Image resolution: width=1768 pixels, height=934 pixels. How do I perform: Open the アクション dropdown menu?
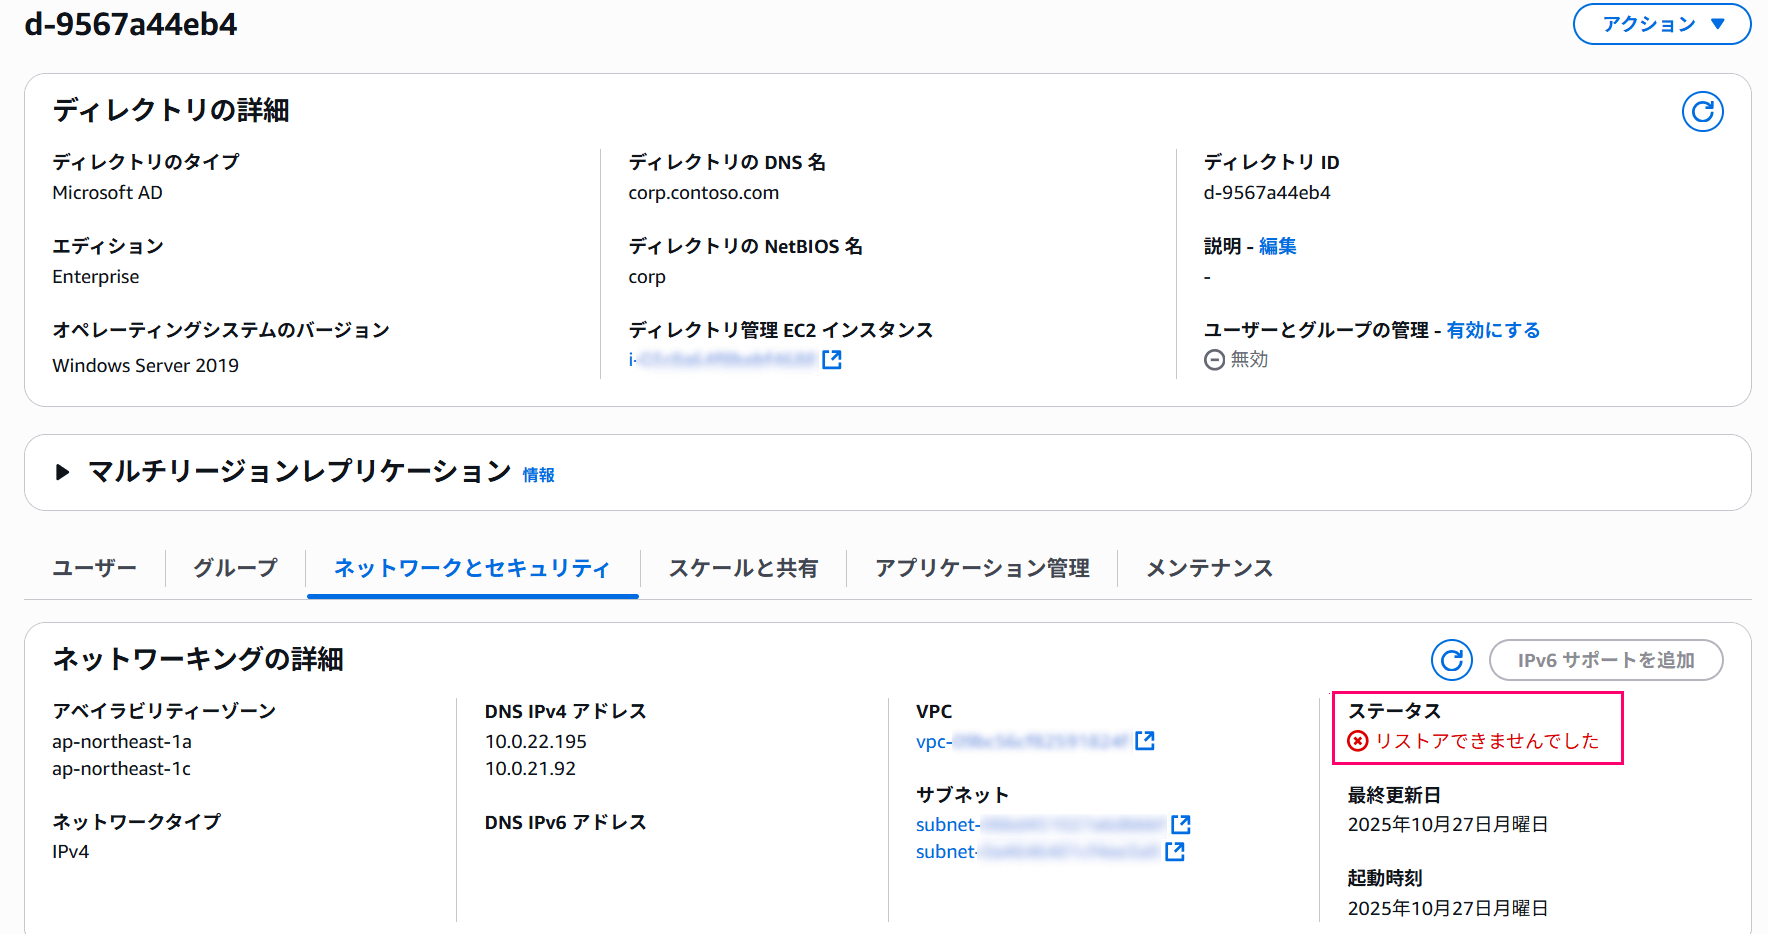1661,24
